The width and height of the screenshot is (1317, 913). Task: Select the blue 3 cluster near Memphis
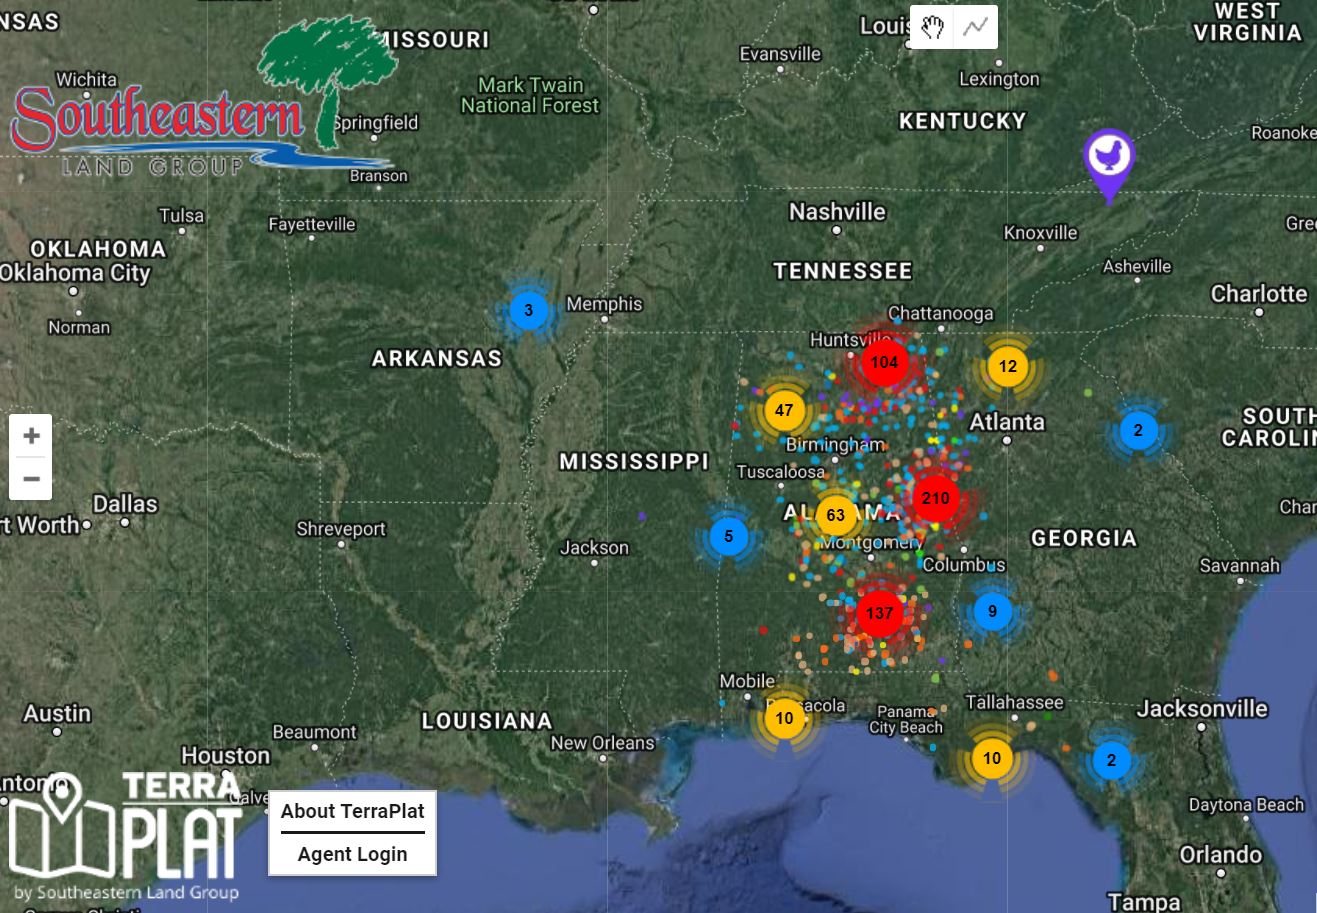529,311
